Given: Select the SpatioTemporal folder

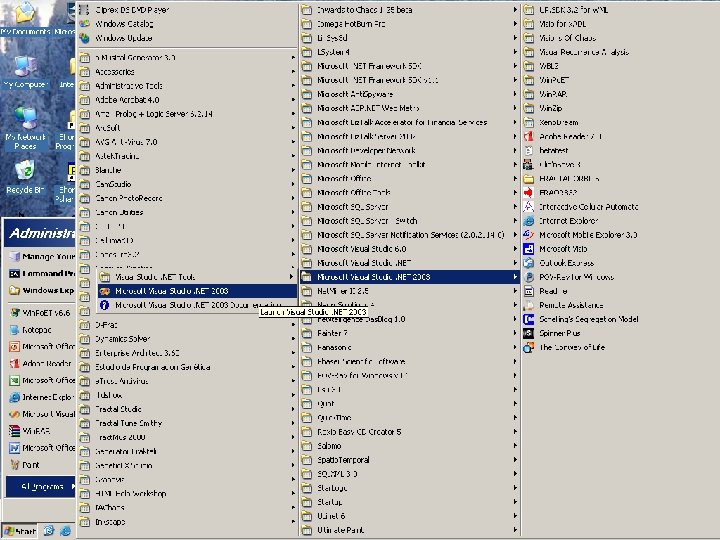Looking at the screenshot, I should click(409, 460).
